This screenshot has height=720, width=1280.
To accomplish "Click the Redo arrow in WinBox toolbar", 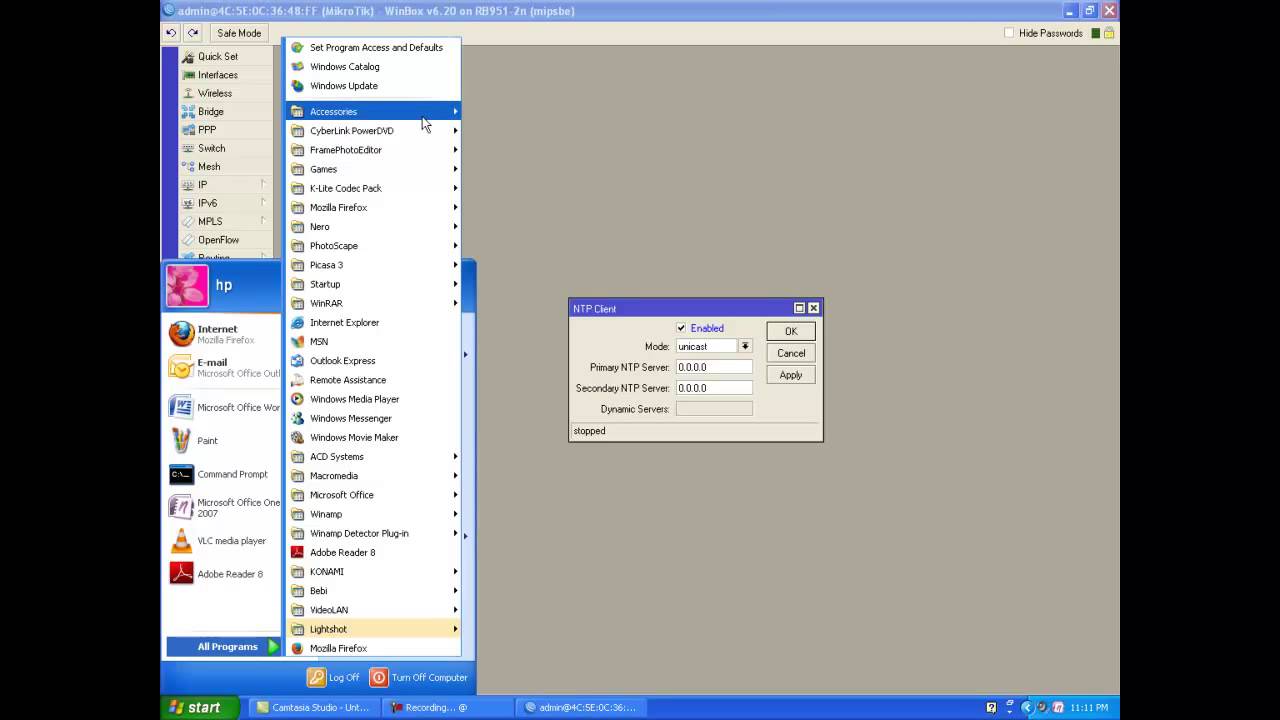I will click(x=193, y=33).
